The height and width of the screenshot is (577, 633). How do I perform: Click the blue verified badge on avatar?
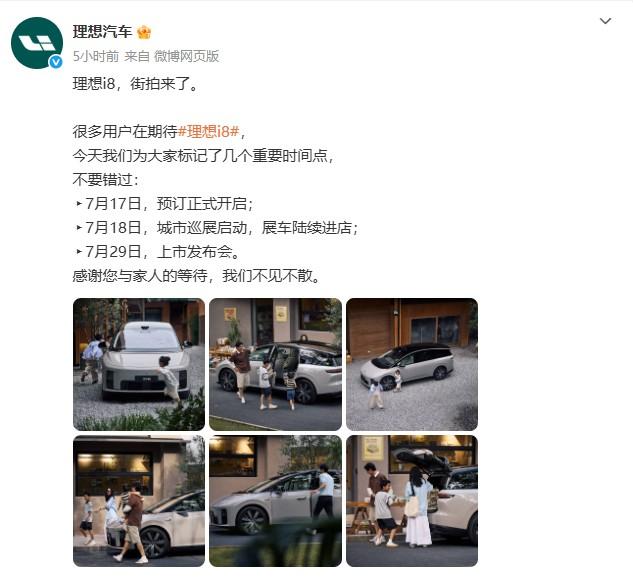tap(56, 62)
